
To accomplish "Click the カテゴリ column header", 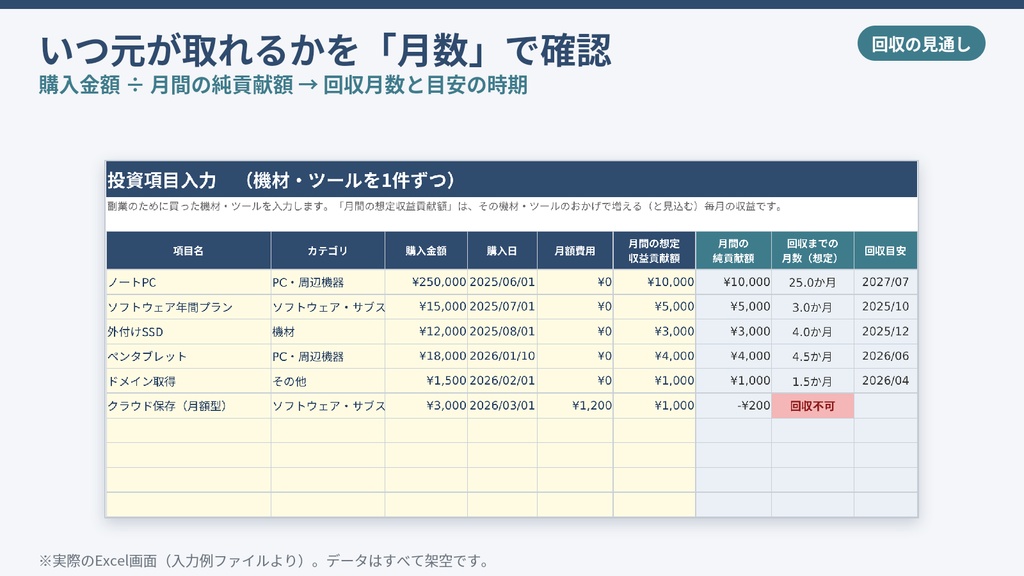I will (328, 251).
